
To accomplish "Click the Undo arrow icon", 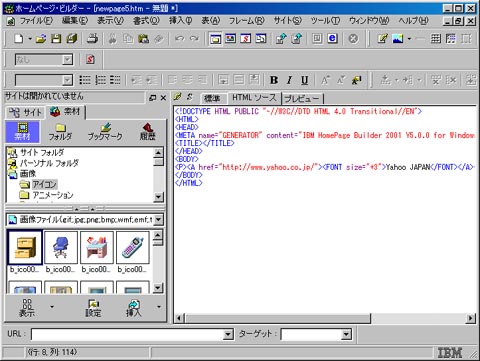I will pos(179,39).
